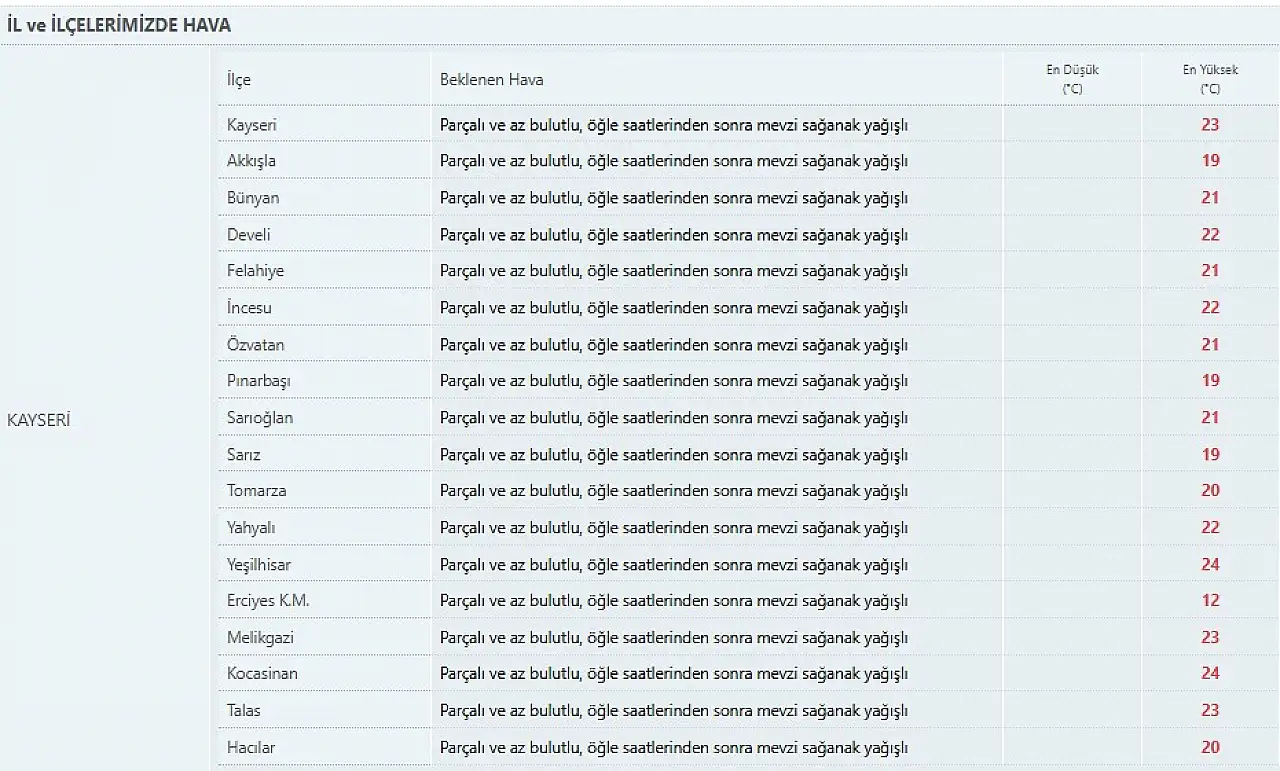1280x771 pixels.
Task: Click the Erciyes K.M. entry
Action: 268,601
